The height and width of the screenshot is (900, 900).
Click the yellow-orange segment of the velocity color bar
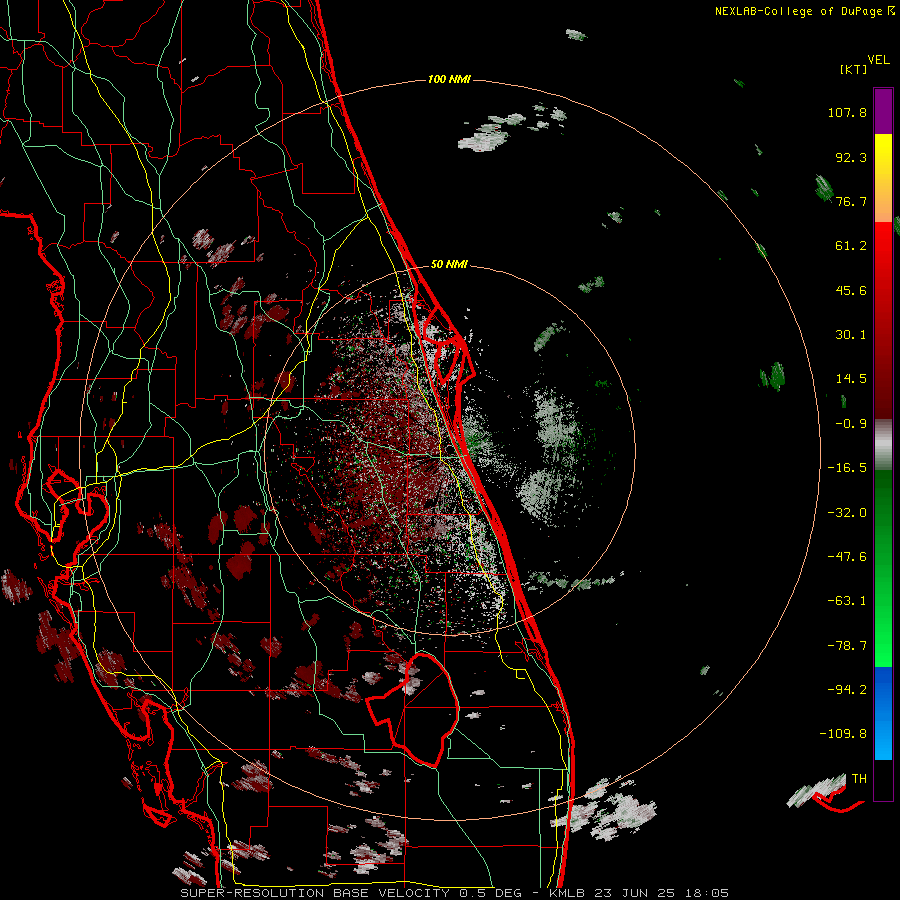click(883, 178)
